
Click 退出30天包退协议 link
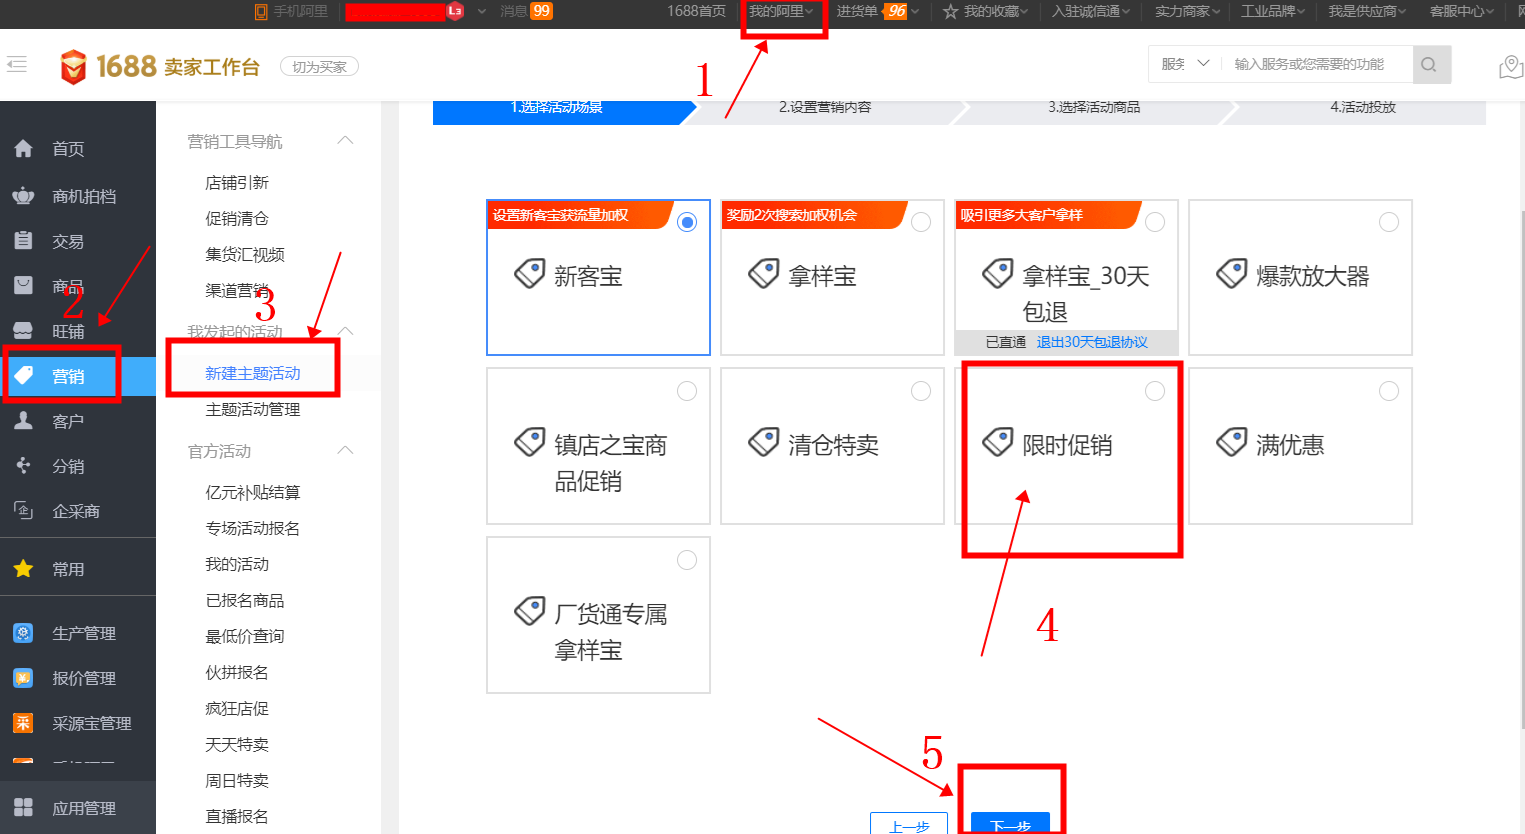1092,342
